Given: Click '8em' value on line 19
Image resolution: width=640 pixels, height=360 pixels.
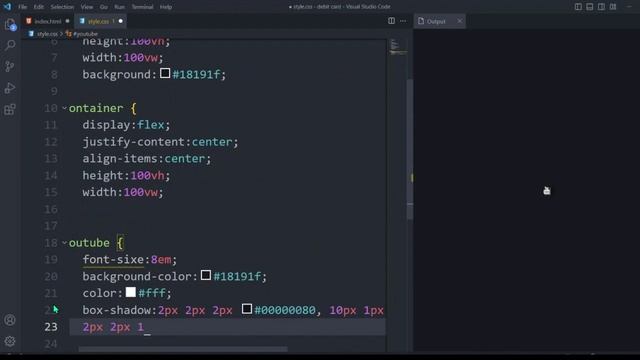Looking at the screenshot, I should pos(161,260).
